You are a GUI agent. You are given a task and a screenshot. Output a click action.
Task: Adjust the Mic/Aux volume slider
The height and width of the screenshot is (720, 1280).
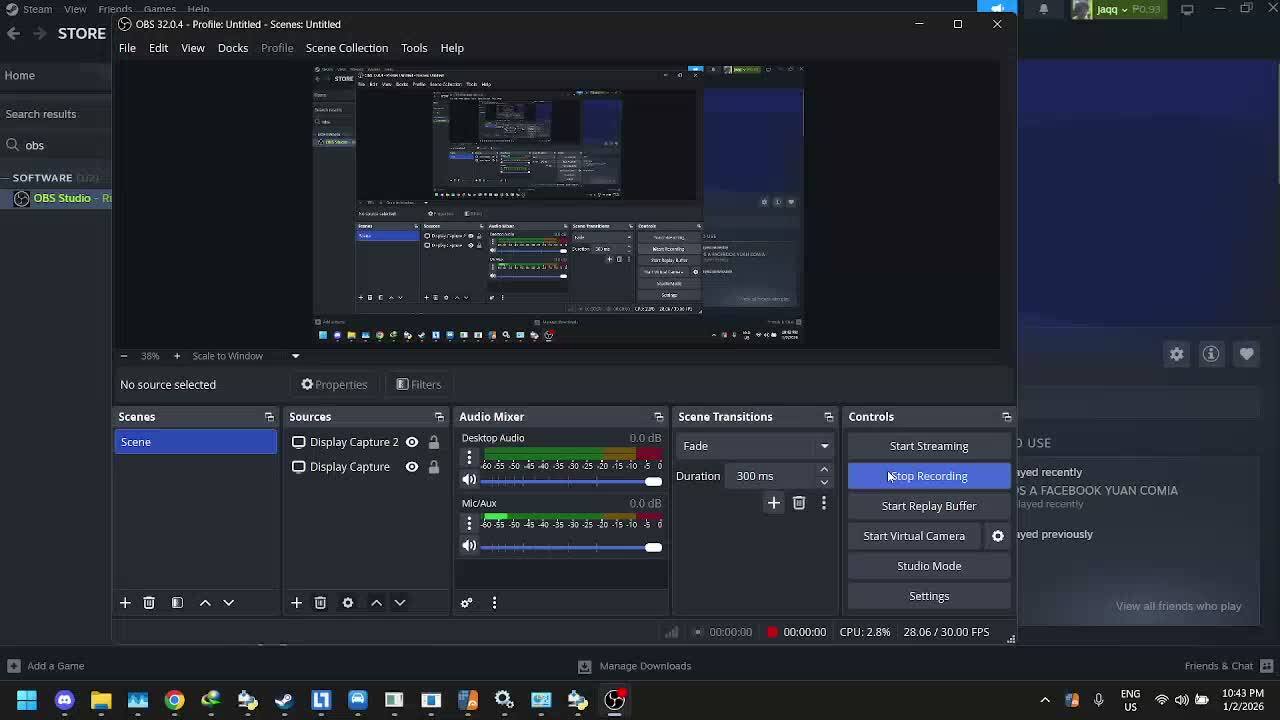(571, 547)
